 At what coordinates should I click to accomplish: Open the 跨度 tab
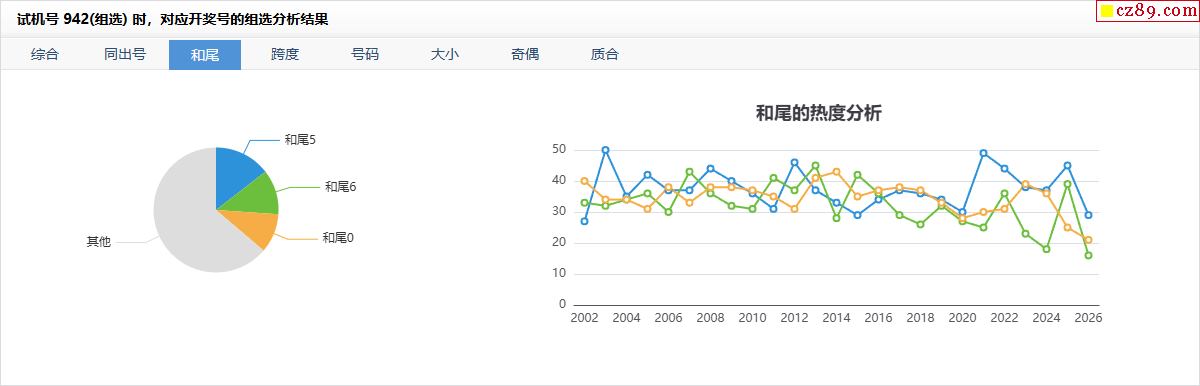pyautogui.click(x=285, y=54)
